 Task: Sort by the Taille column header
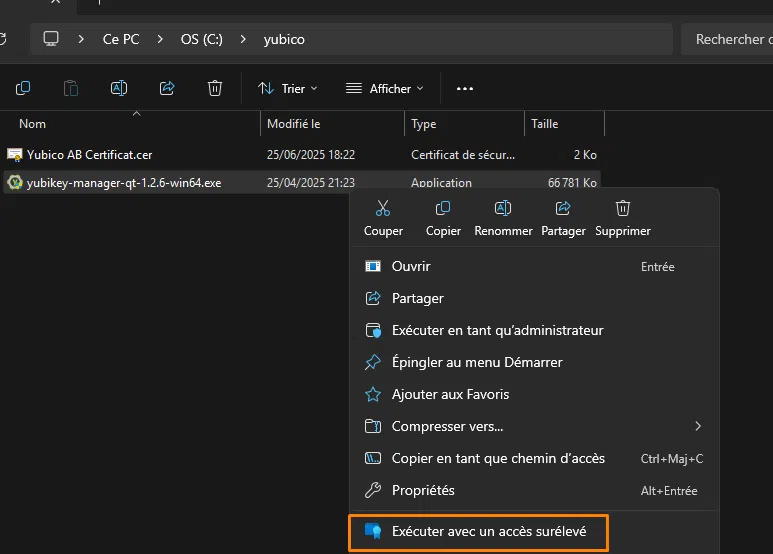564,124
